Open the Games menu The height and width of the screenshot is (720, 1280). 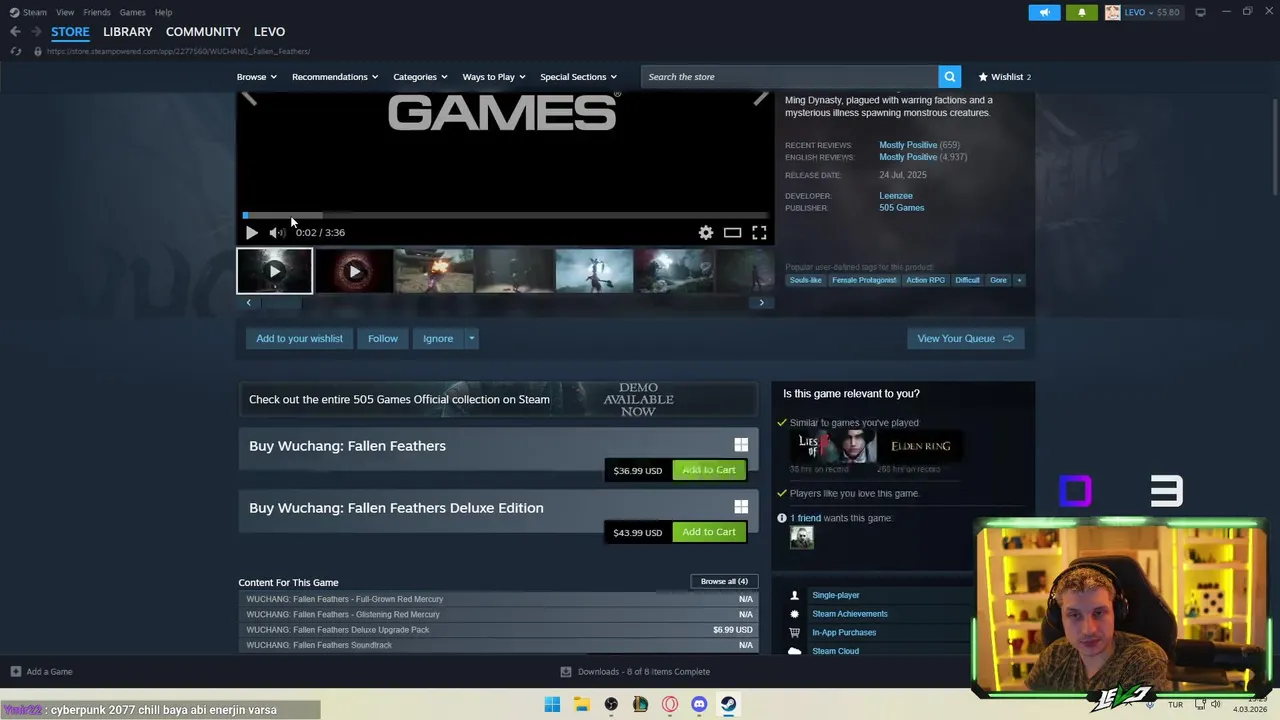(x=132, y=12)
